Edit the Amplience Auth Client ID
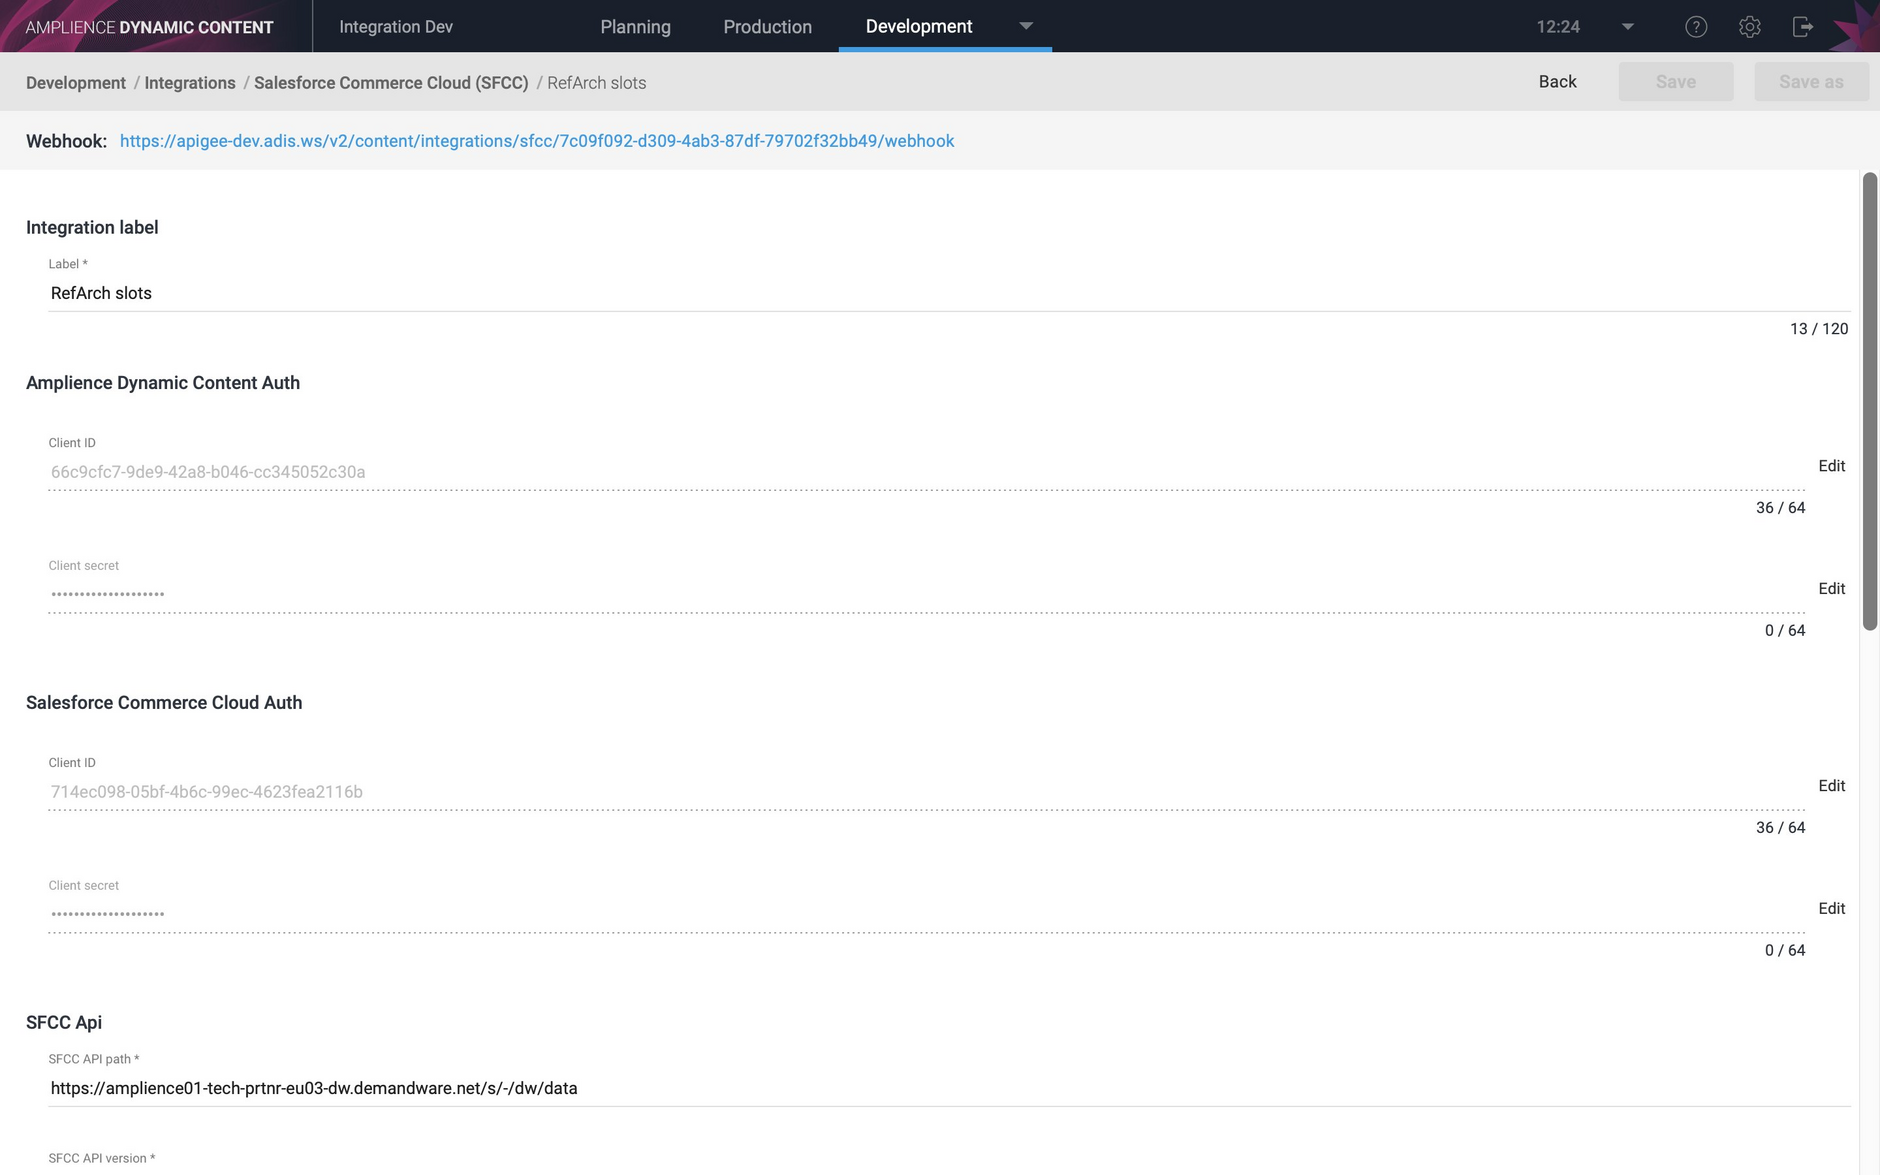 (x=1831, y=466)
